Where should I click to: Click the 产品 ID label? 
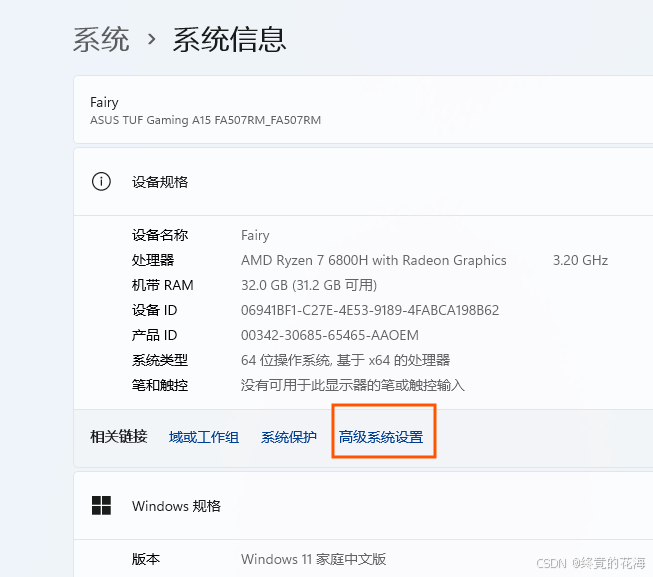[x=155, y=335]
